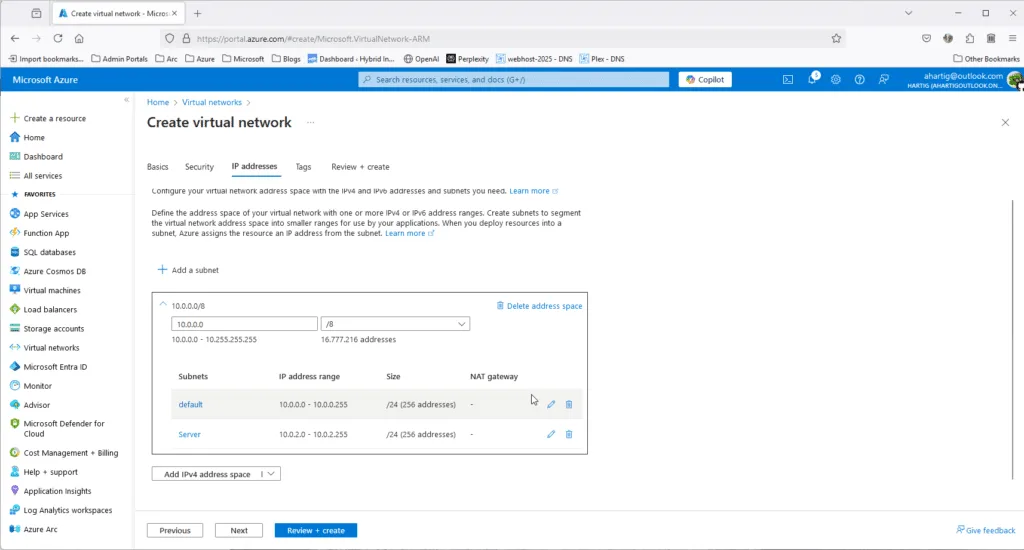1024x550 pixels.
Task: Open the All services menu item
Action: 42,176
